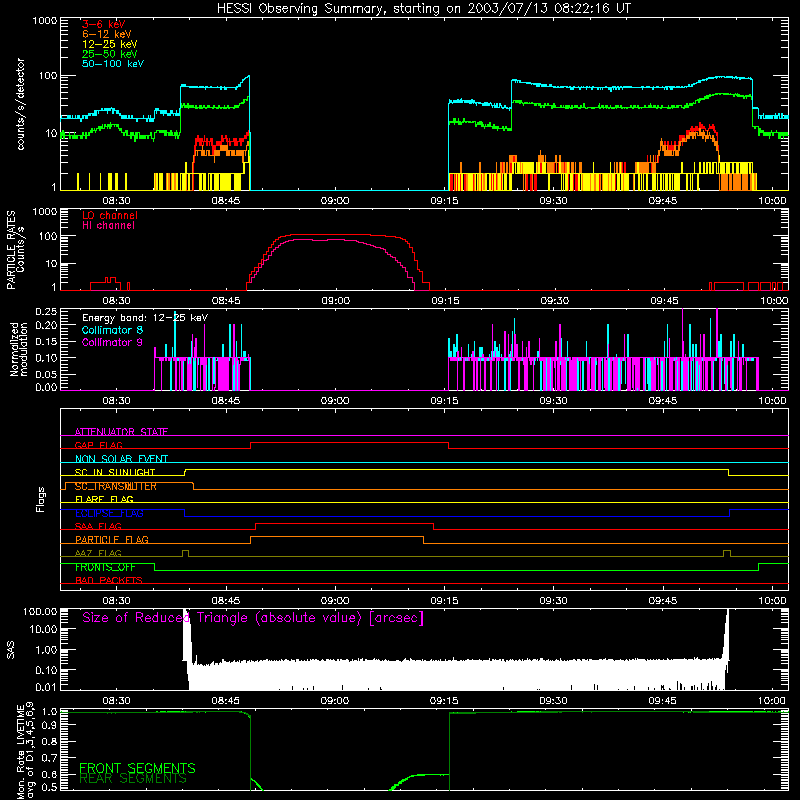Image resolution: width=800 pixels, height=800 pixels.
Task: Select the Collimator 9 legend entry
Action: click(113, 342)
